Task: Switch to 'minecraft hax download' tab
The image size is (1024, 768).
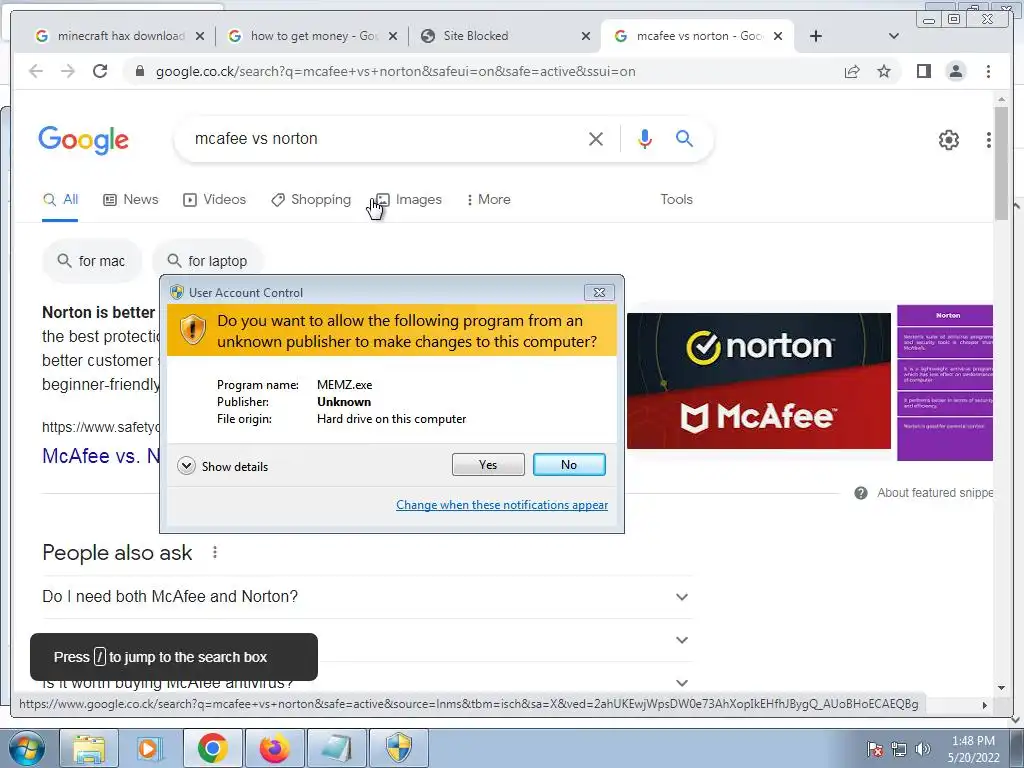Action: [120, 36]
